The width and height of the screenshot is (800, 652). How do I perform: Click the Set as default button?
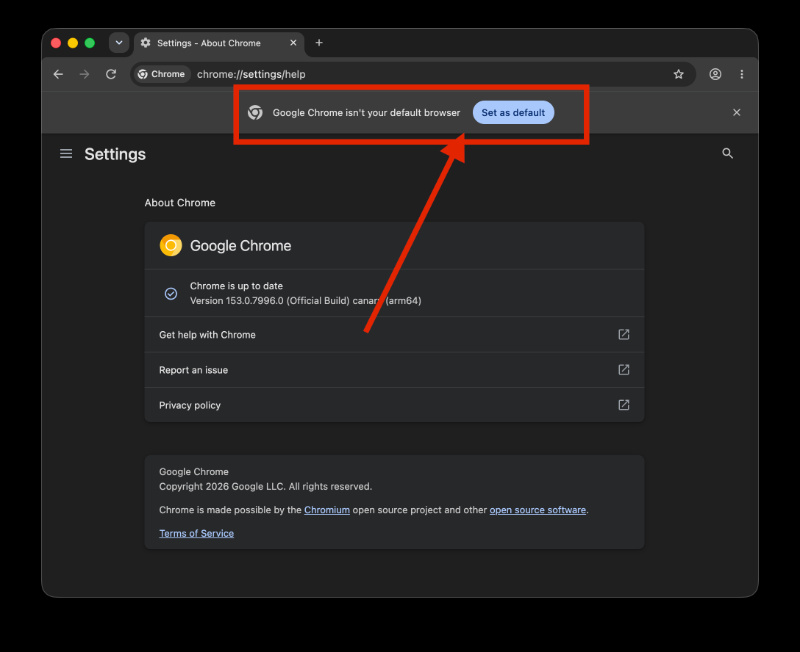pos(513,113)
